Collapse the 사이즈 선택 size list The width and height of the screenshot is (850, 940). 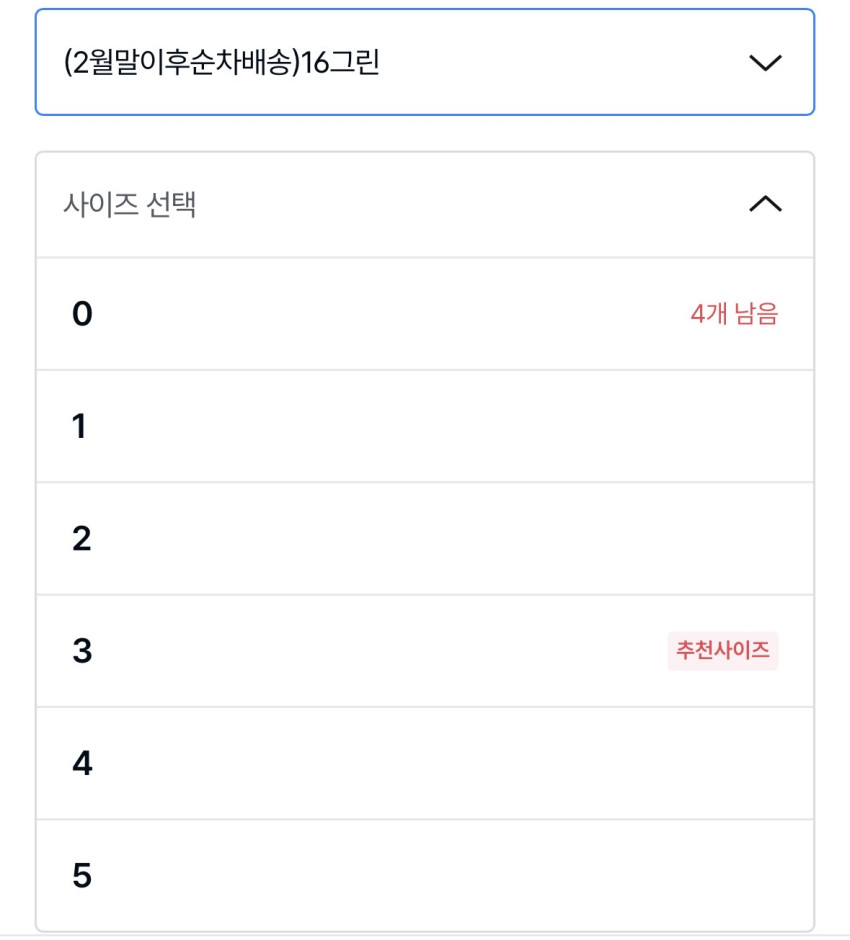(425, 205)
